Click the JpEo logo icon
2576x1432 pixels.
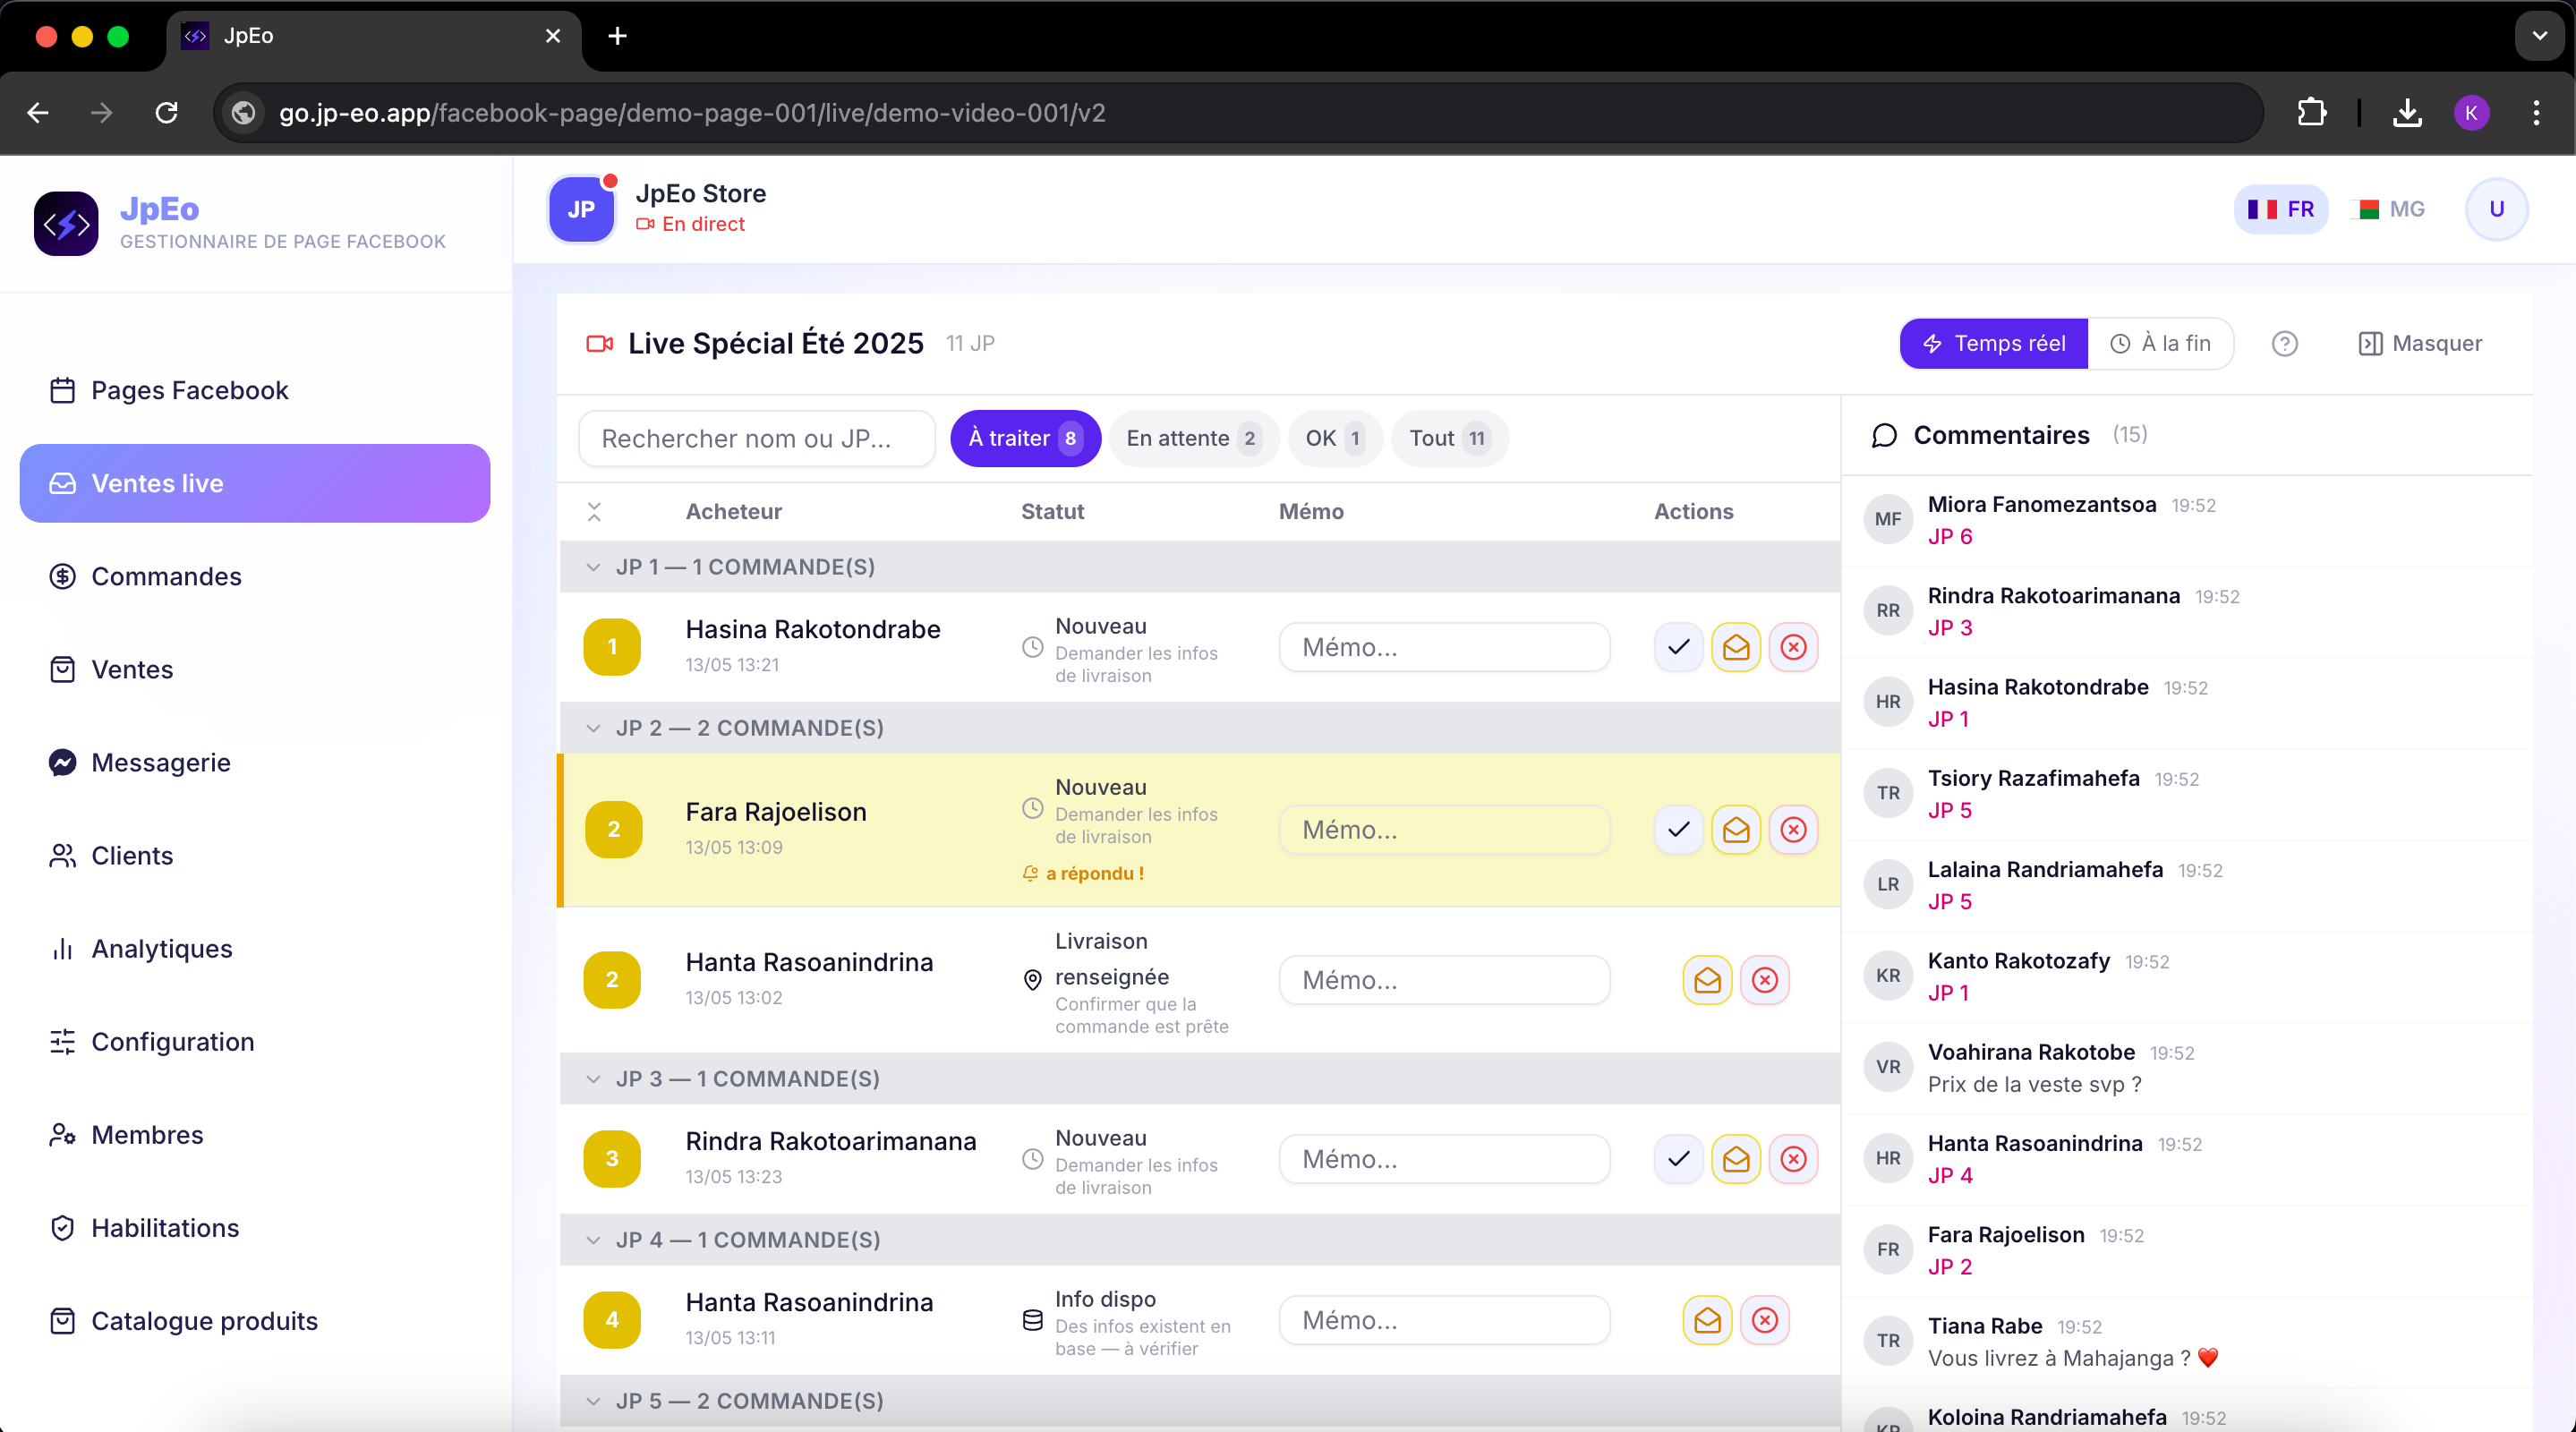click(66, 223)
